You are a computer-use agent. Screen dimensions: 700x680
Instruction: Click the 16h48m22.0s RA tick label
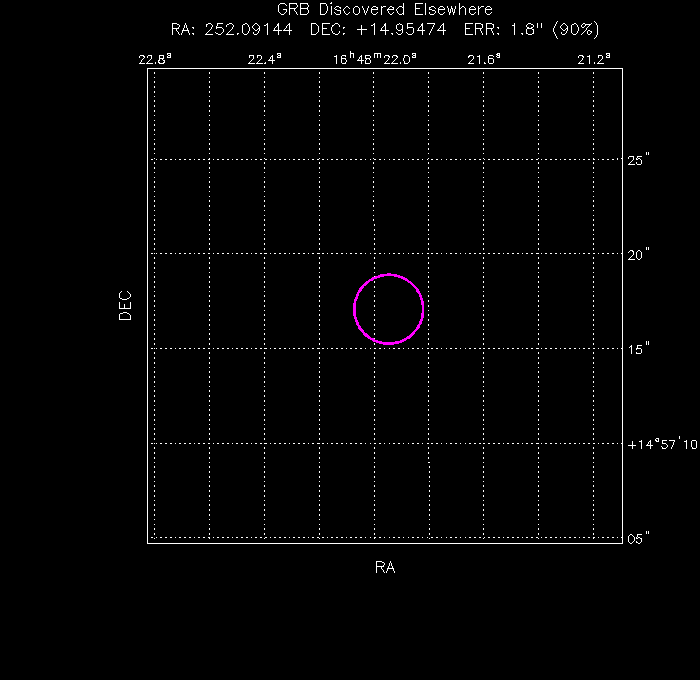coord(375,59)
